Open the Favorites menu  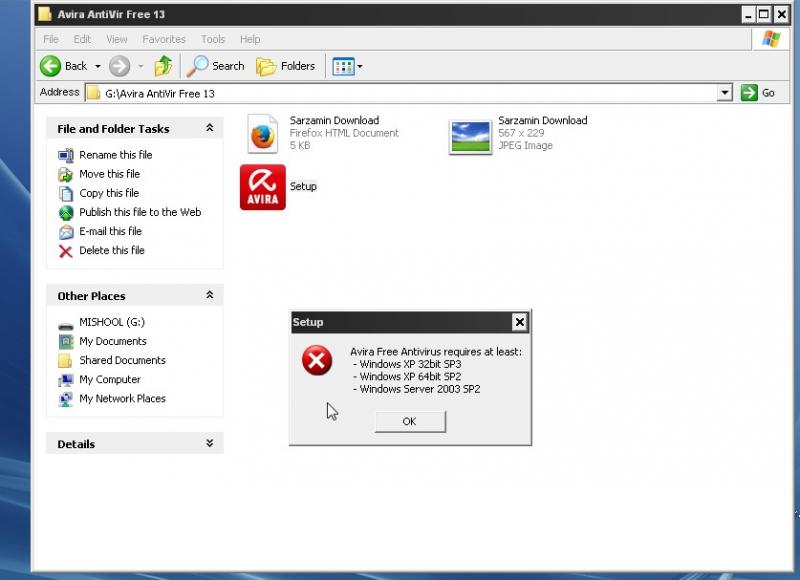pos(164,39)
